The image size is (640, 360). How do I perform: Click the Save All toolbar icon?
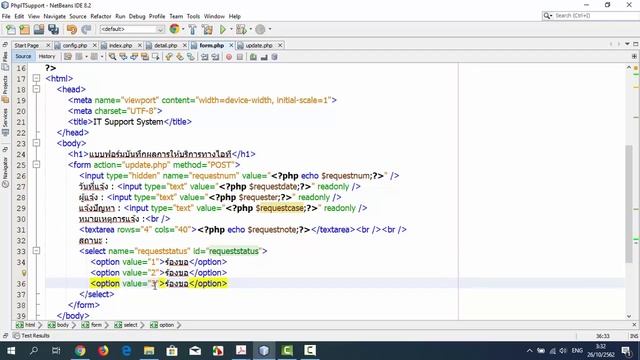click(53, 29)
